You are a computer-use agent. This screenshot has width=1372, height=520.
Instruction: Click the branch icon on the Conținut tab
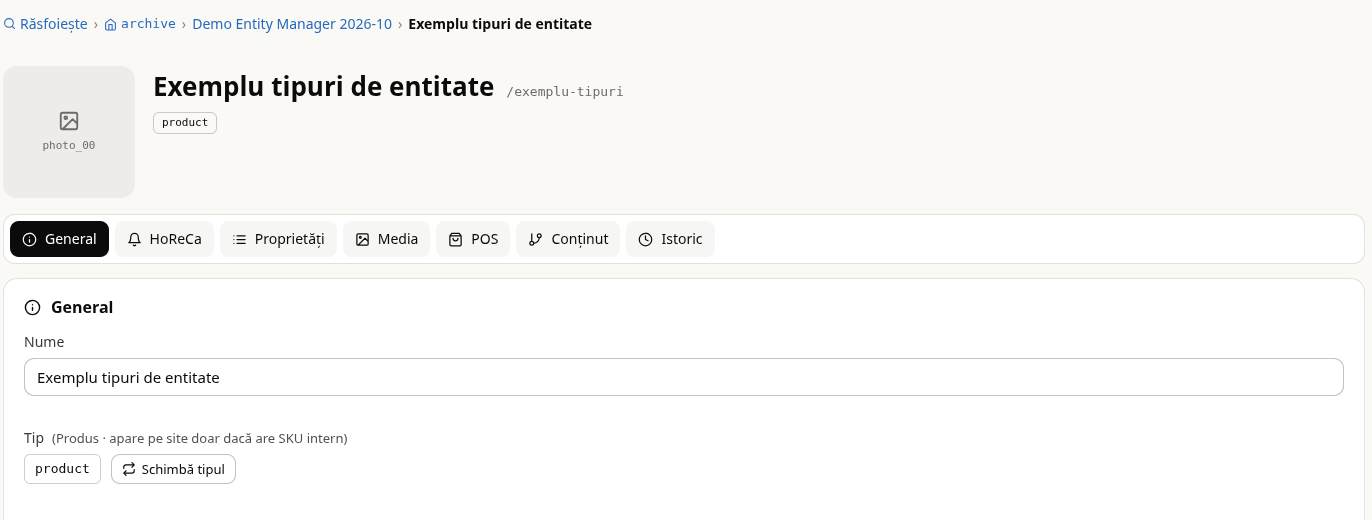(x=536, y=239)
